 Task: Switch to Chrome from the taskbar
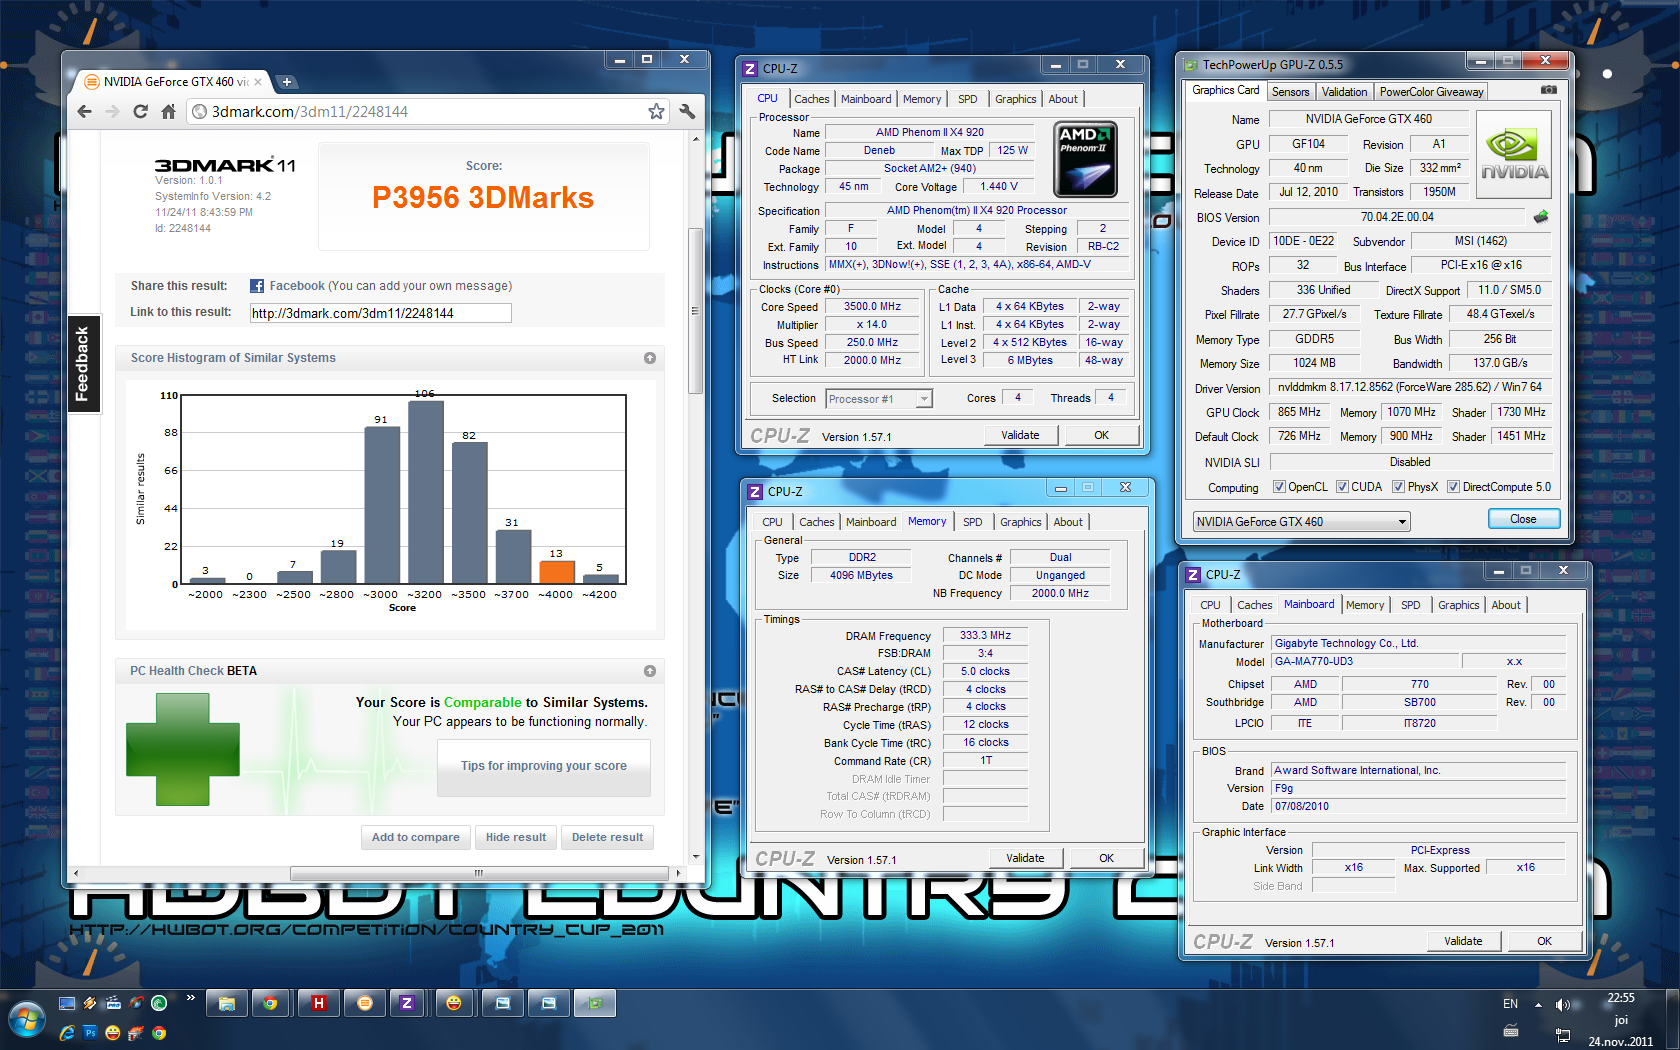[270, 1003]
